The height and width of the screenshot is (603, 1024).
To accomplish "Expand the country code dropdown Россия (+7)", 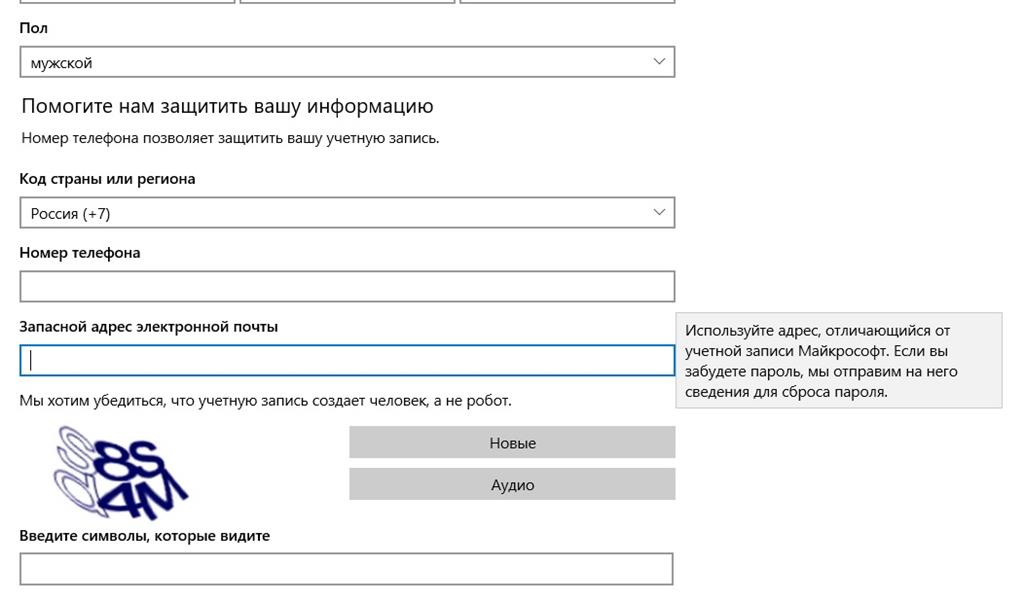I will point(347,213).
